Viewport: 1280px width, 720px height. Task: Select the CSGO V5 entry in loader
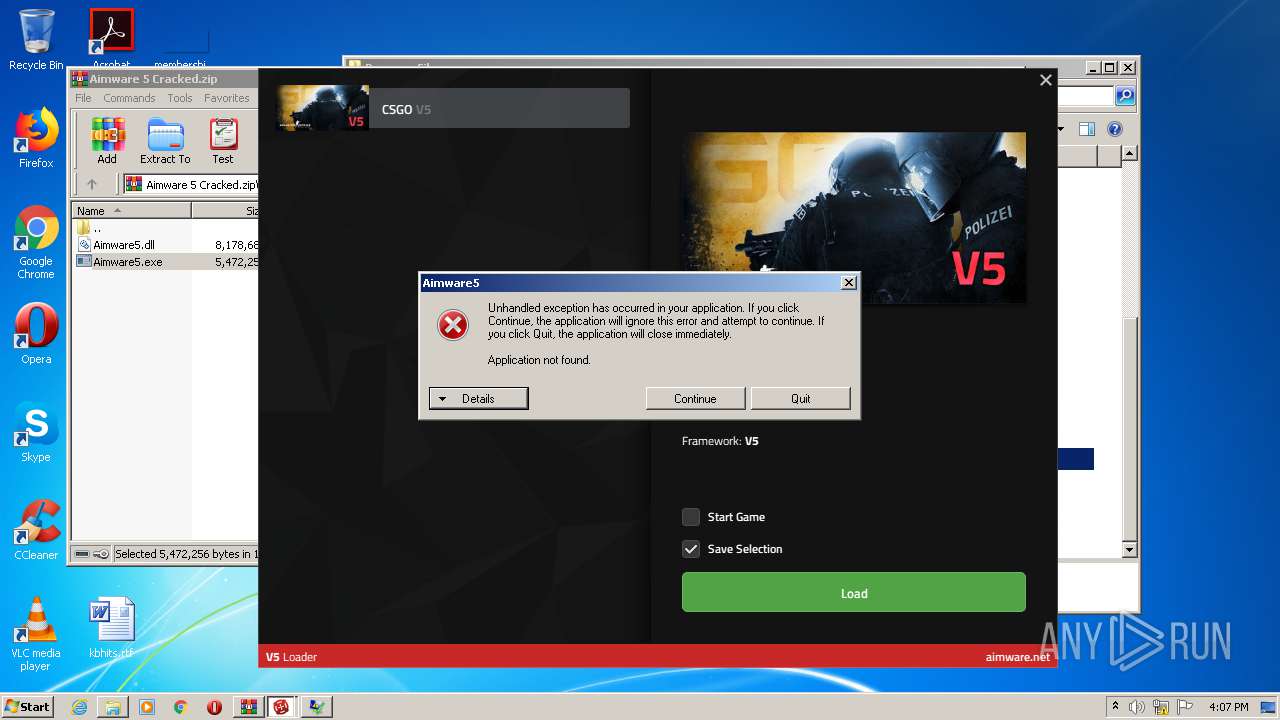pos(452,108)
